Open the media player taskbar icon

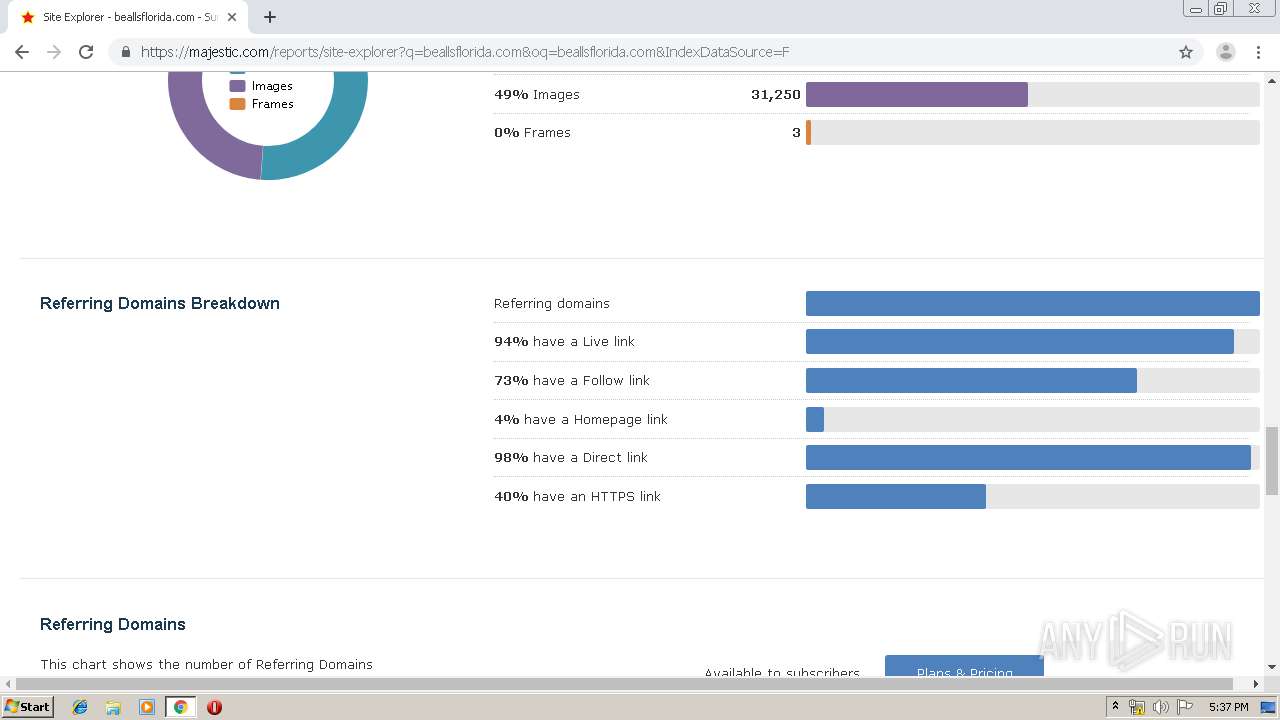147,707
